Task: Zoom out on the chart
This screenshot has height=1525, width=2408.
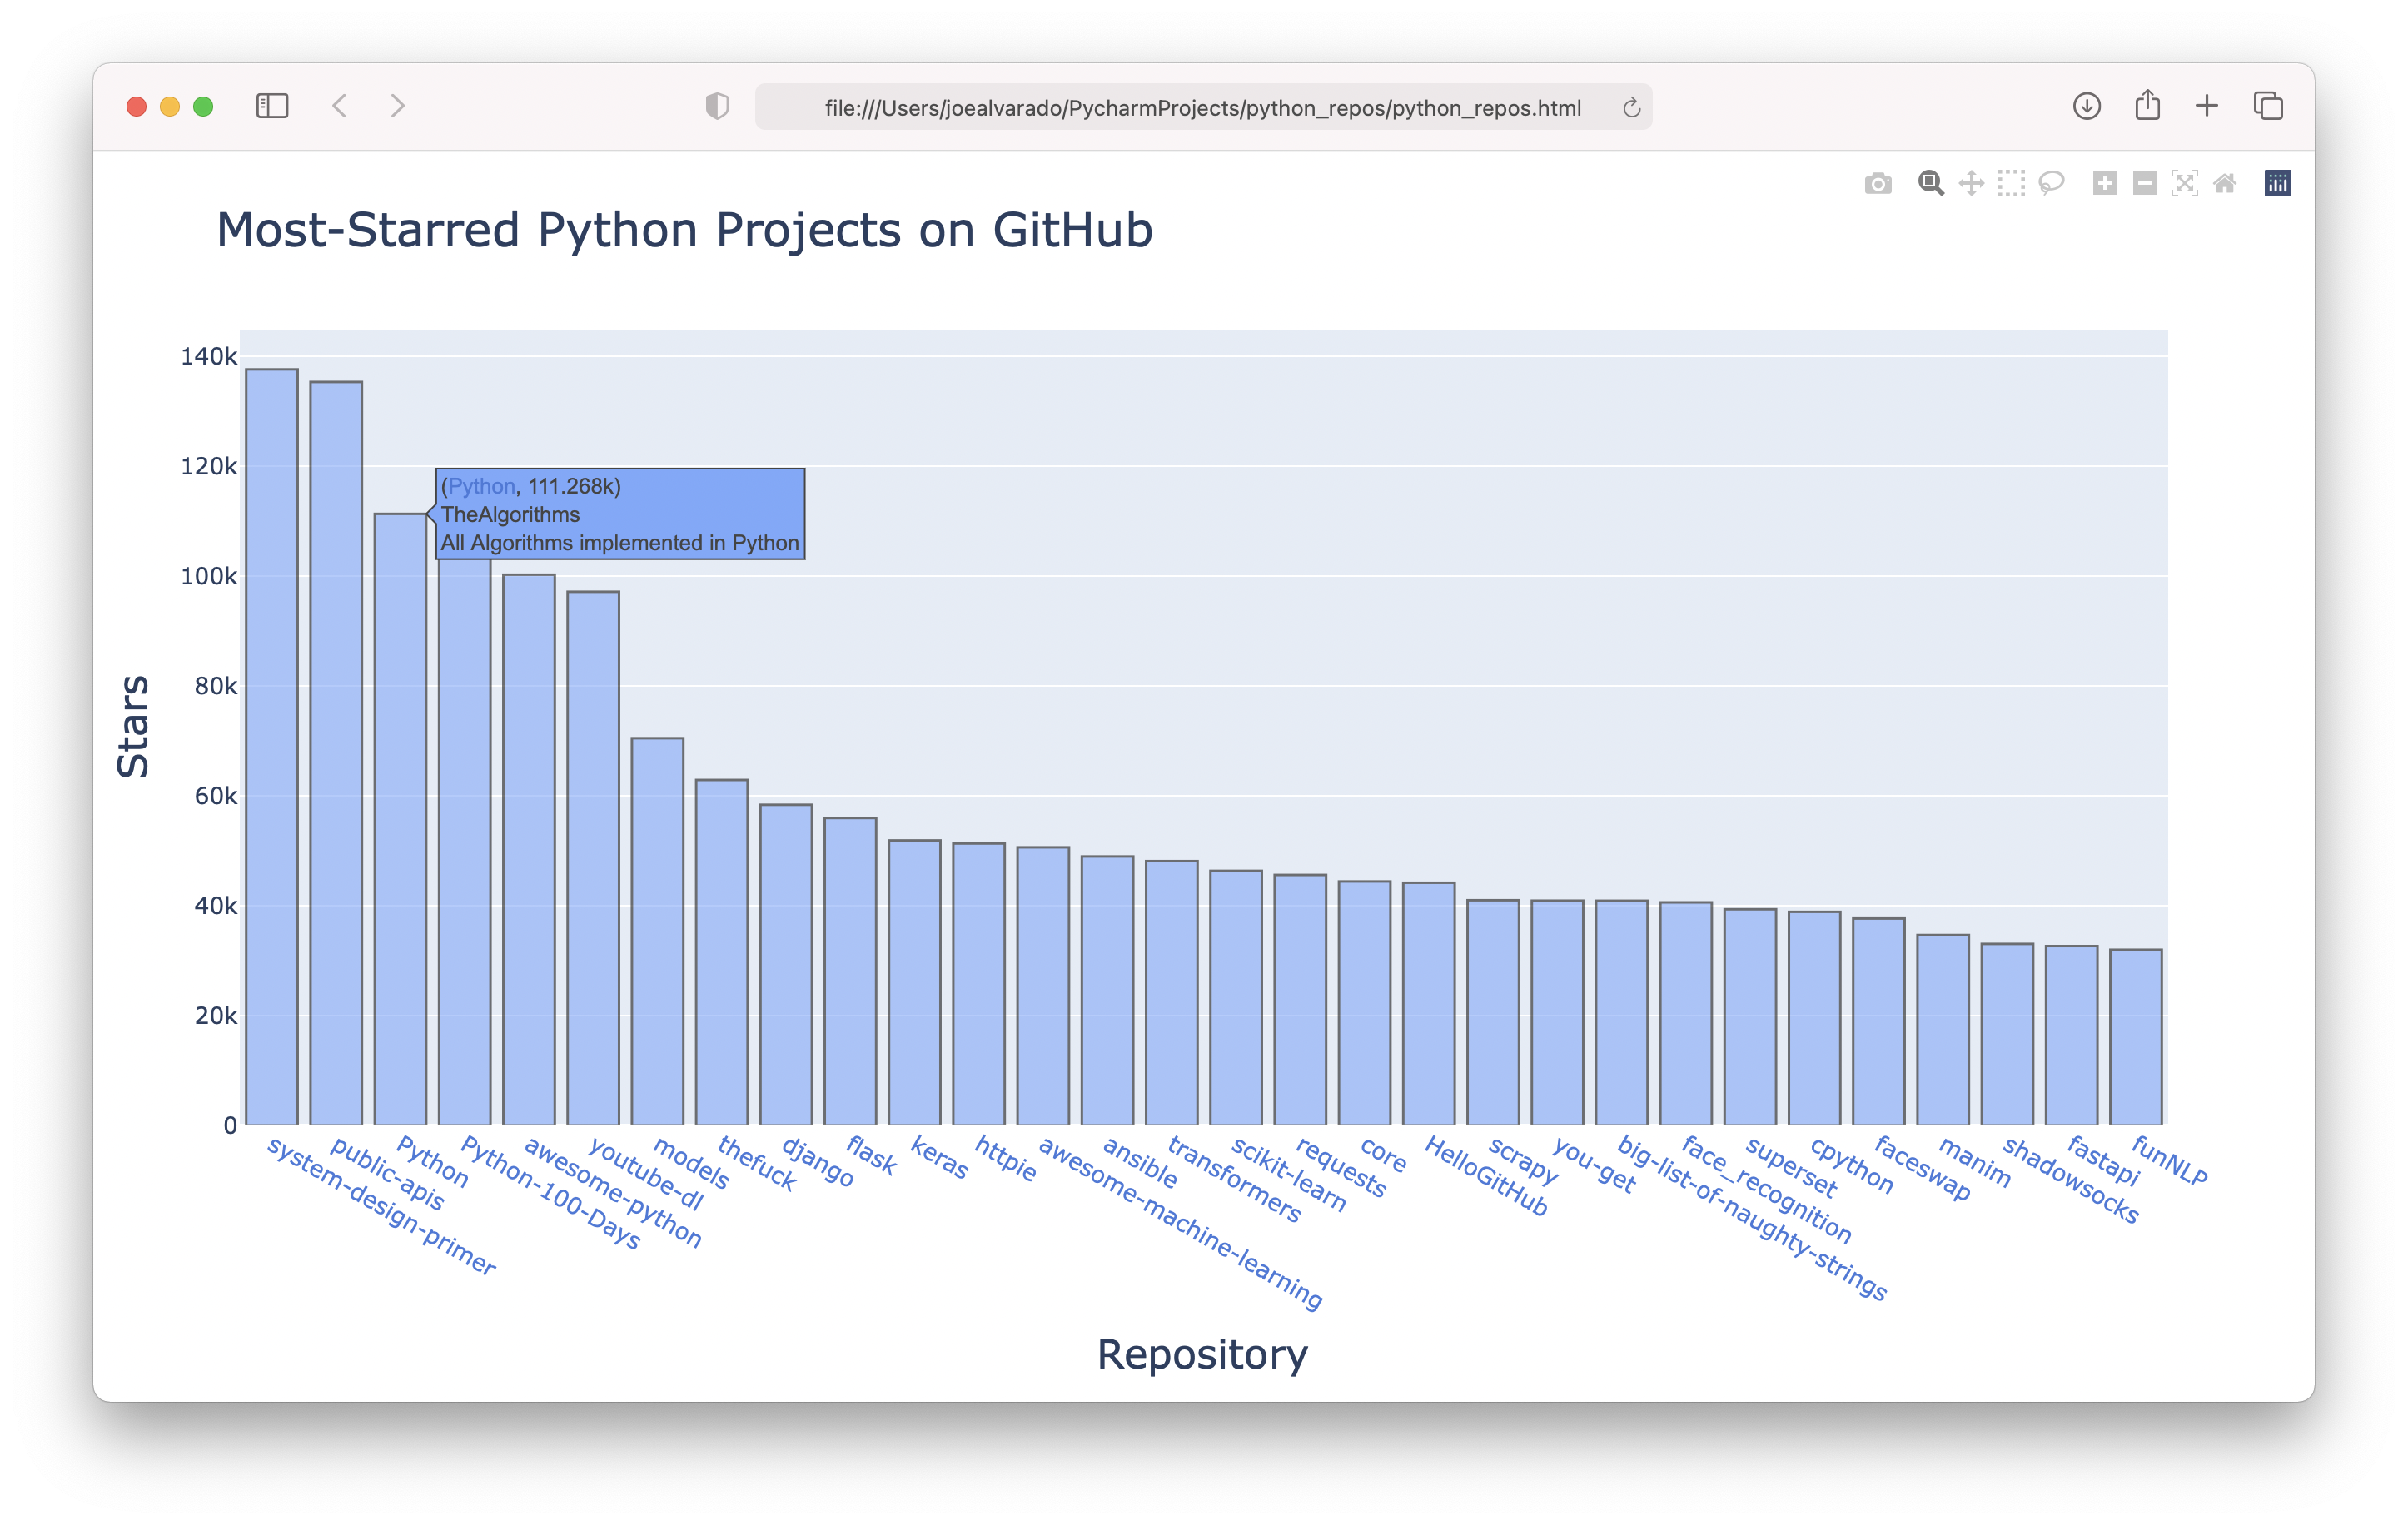Action: 2144,183
